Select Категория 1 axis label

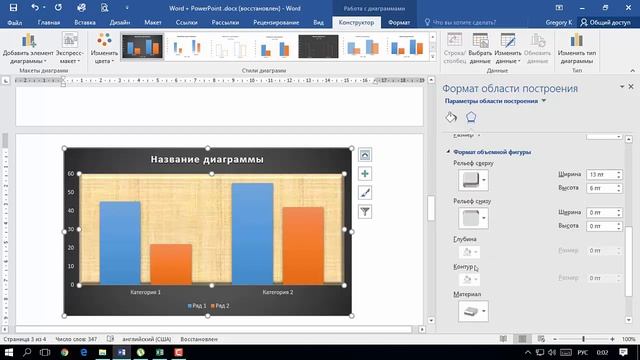[x=145, y=292]
